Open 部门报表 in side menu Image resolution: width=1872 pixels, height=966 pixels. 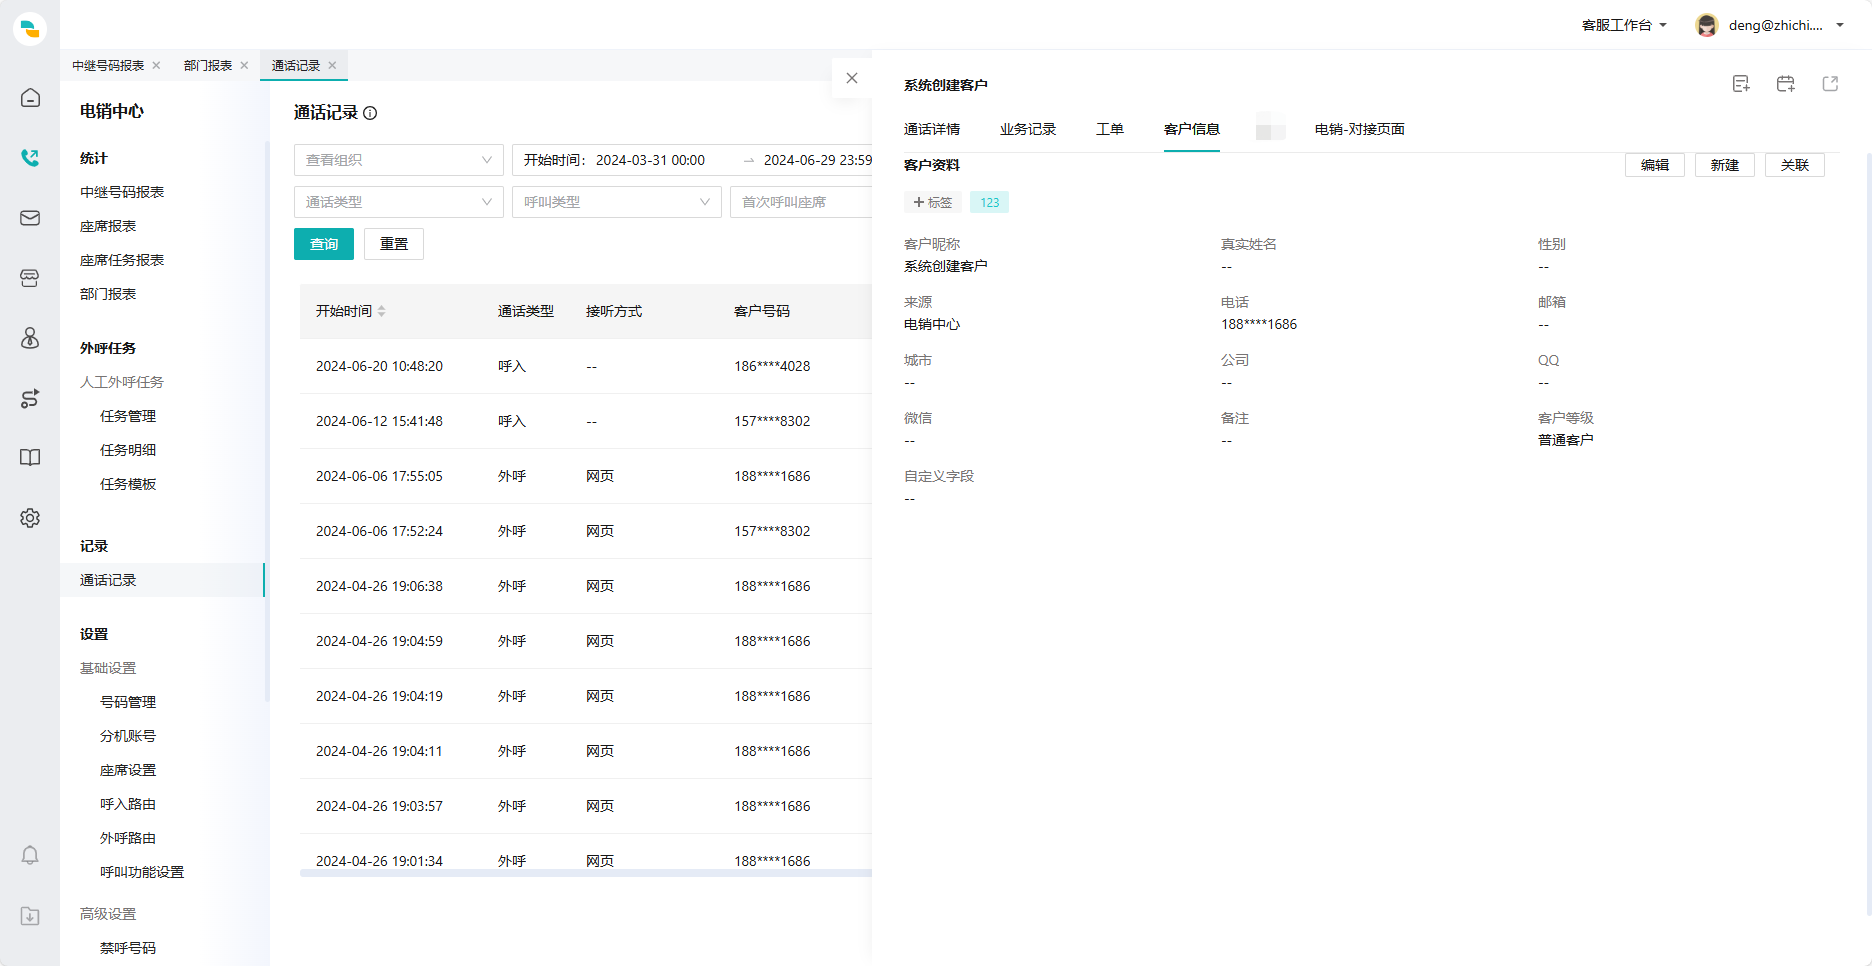tap(108, 294)
